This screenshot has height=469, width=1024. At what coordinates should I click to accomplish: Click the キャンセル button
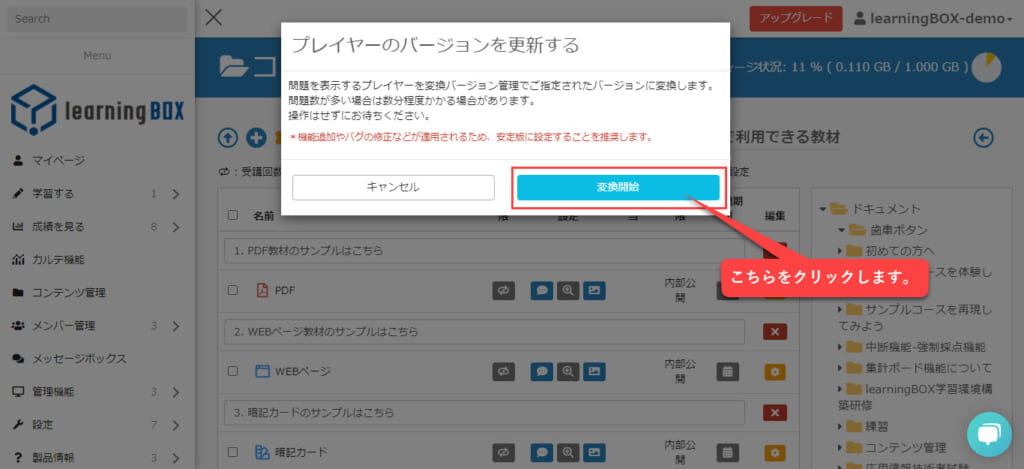(393, 187)
